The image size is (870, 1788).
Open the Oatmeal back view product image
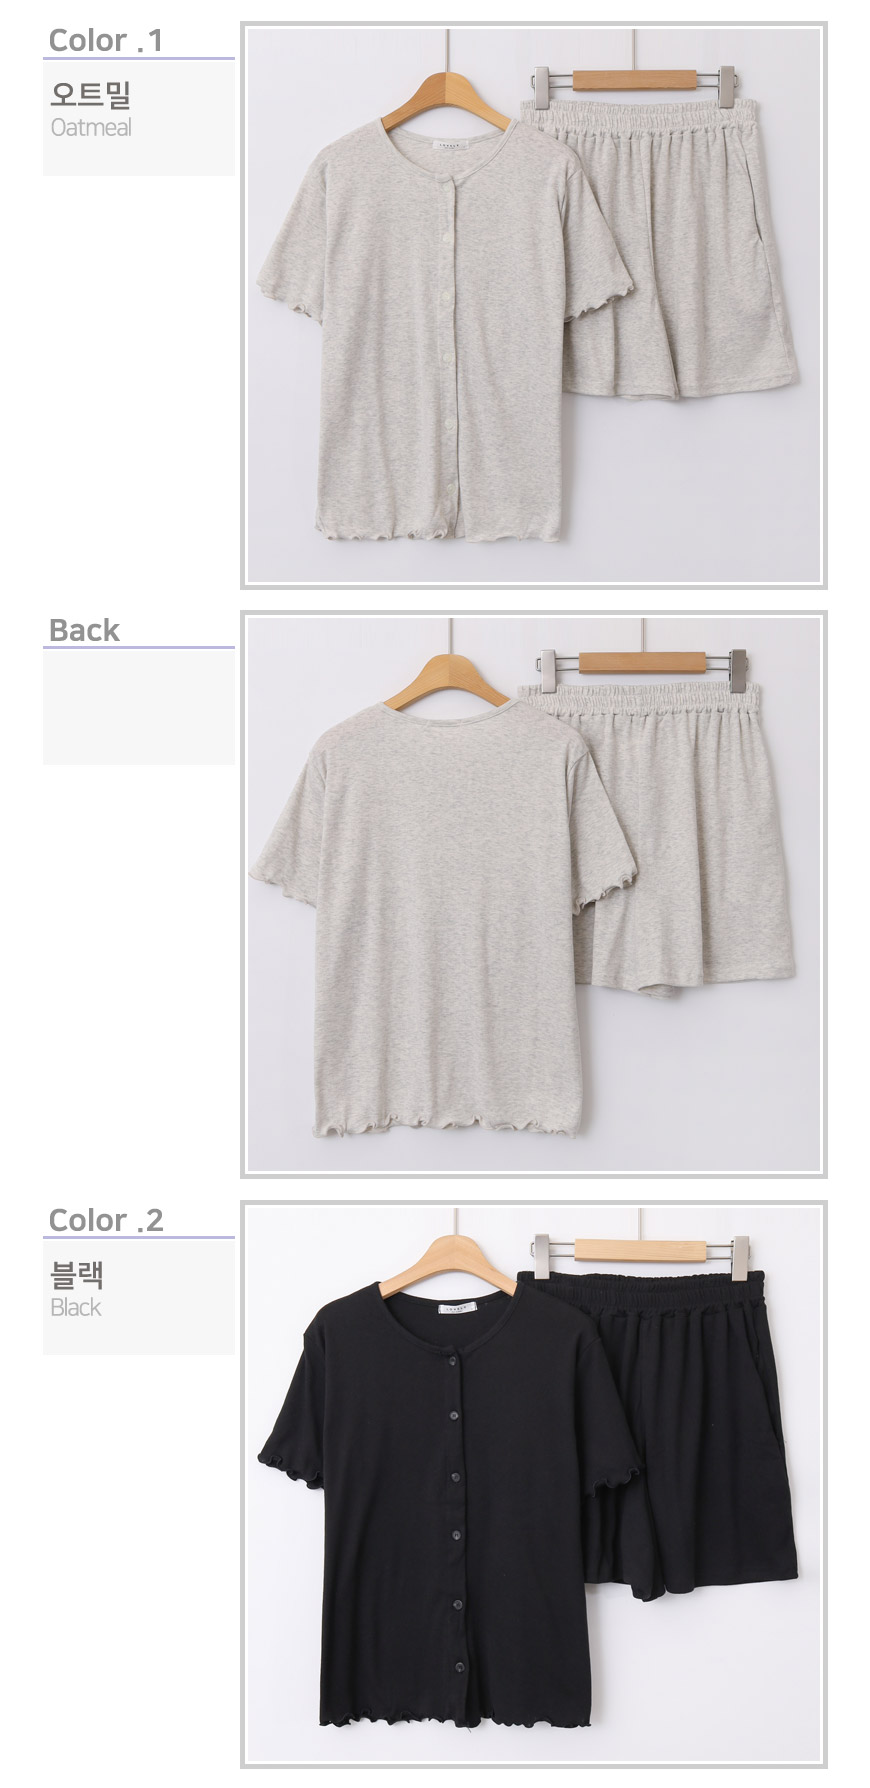point(534,894)
